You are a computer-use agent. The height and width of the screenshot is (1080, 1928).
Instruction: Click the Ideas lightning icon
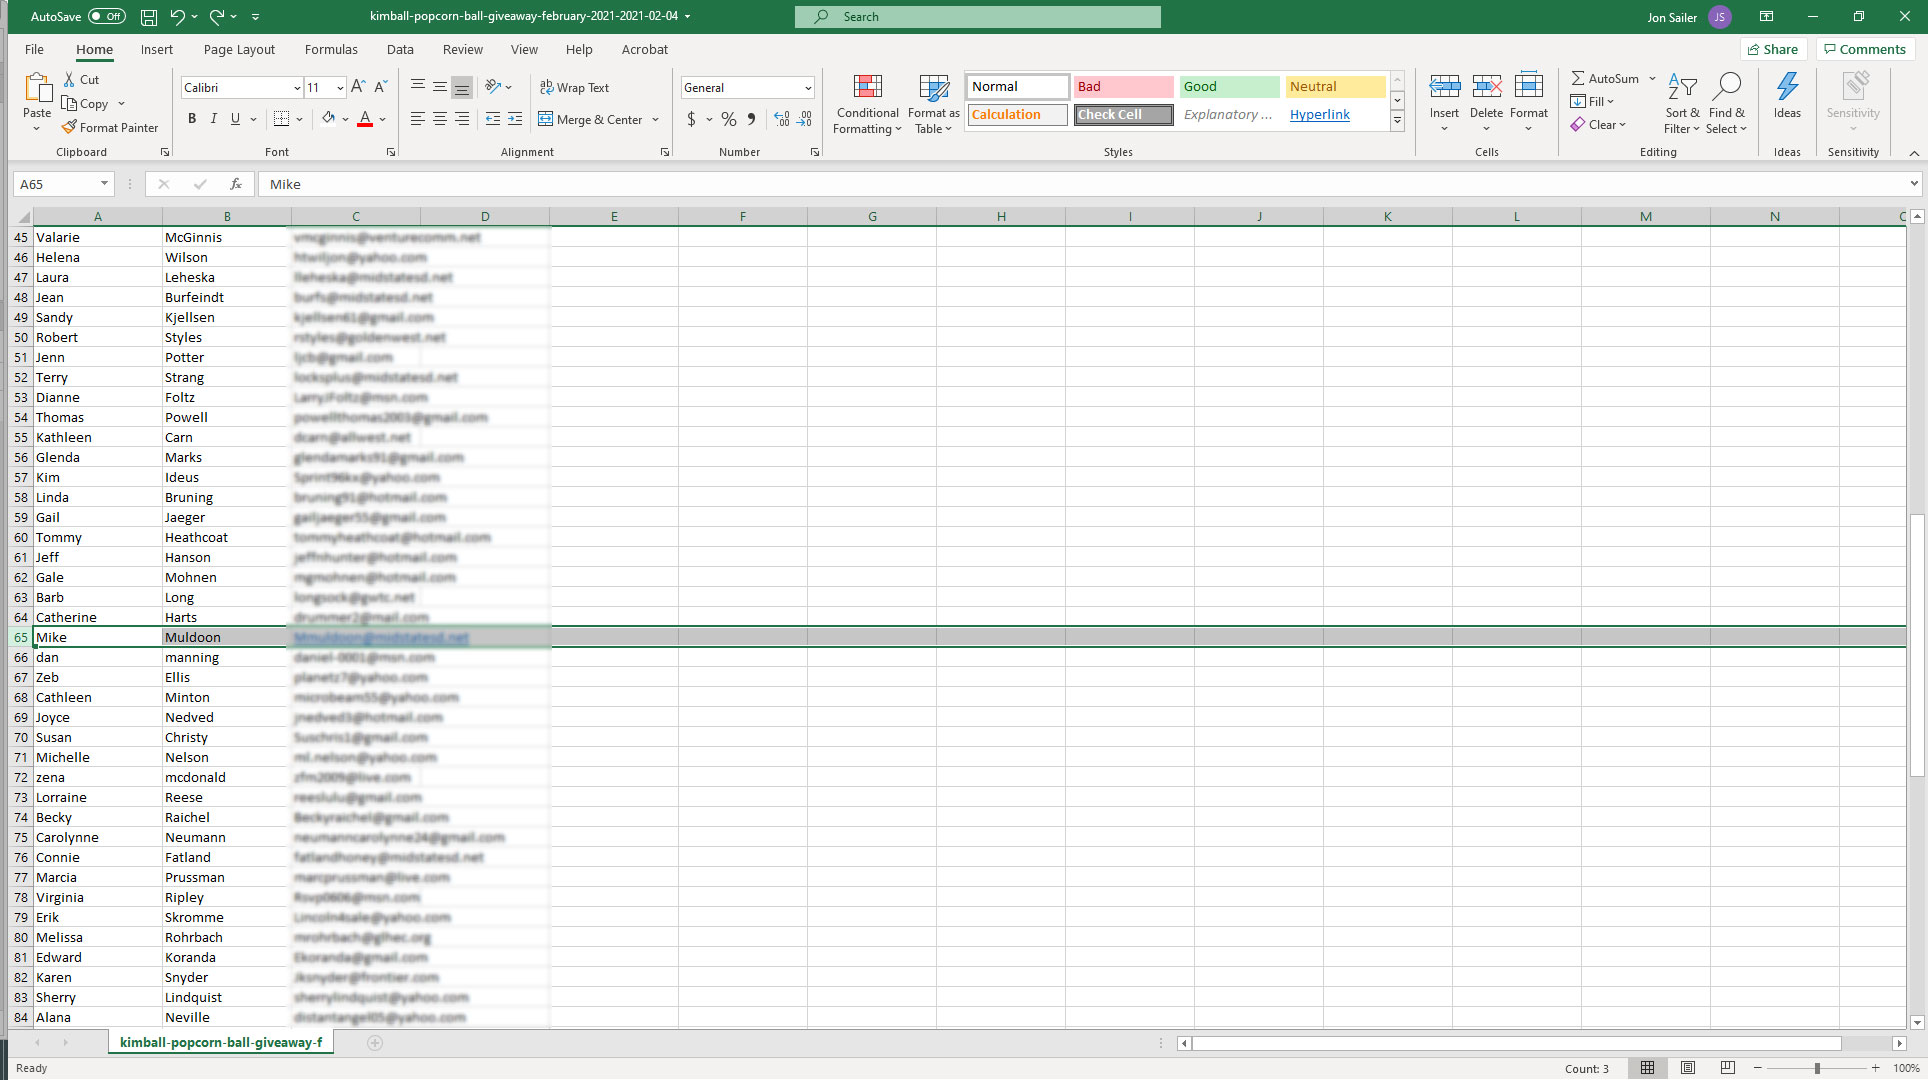coord(1787,87)
